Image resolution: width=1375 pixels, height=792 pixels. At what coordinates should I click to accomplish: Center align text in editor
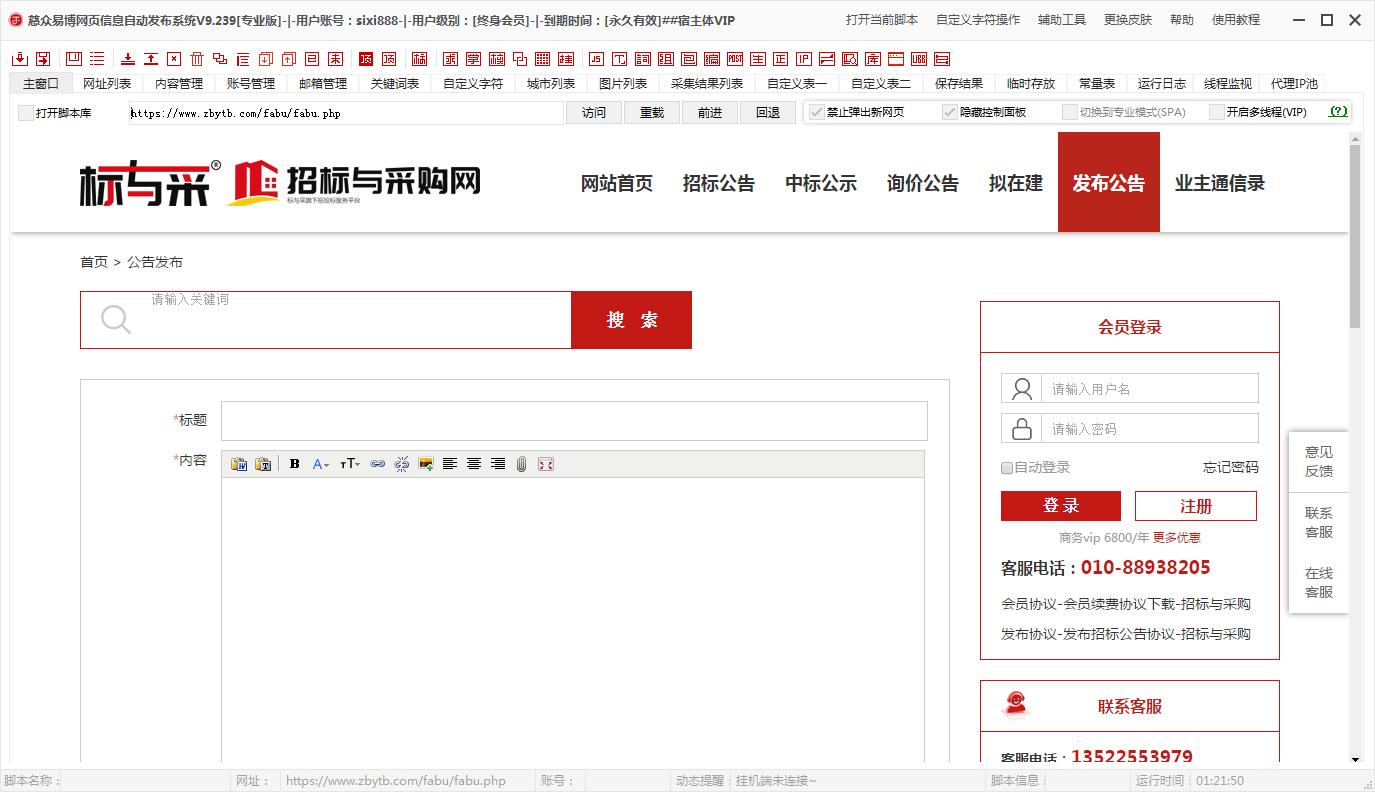coord(474,464)
